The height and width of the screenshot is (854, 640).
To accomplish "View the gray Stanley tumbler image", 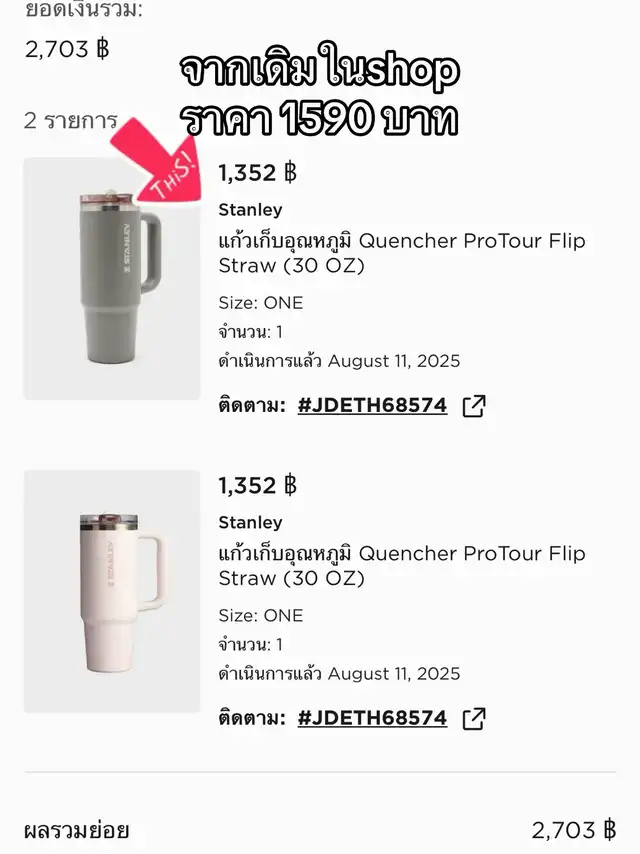I will coord(112,279).
